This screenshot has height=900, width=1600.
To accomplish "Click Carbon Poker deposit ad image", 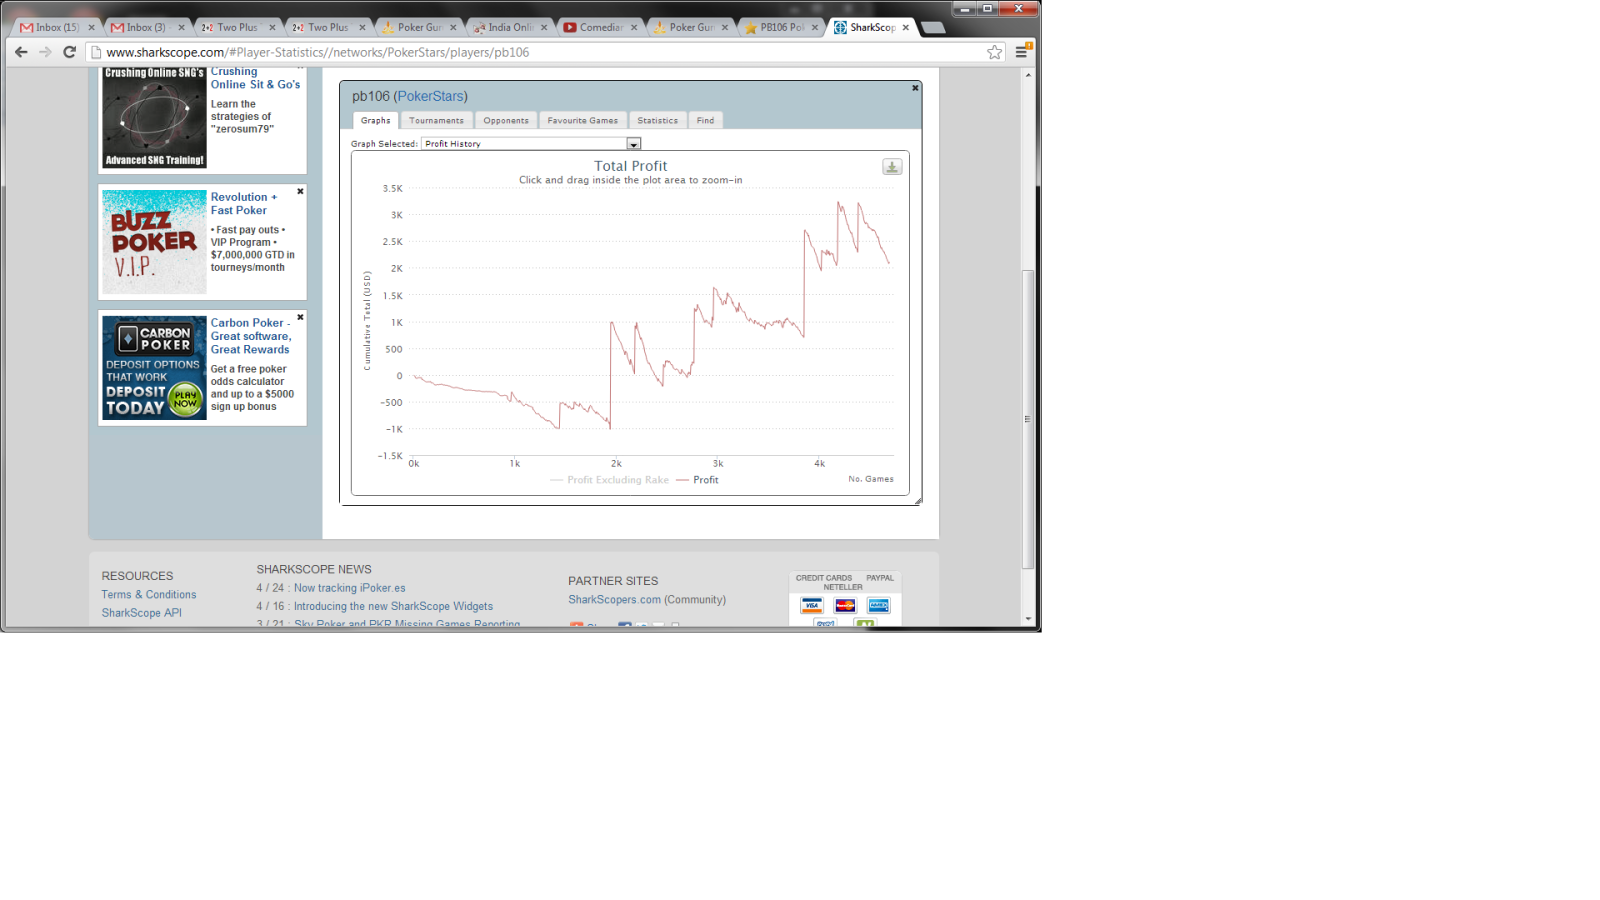I will click(x=154, y=368).
